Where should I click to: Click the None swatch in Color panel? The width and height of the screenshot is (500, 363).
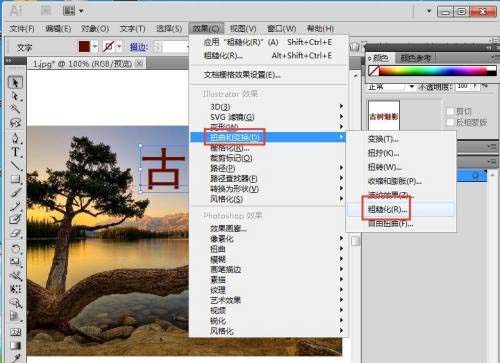point(373,71)
